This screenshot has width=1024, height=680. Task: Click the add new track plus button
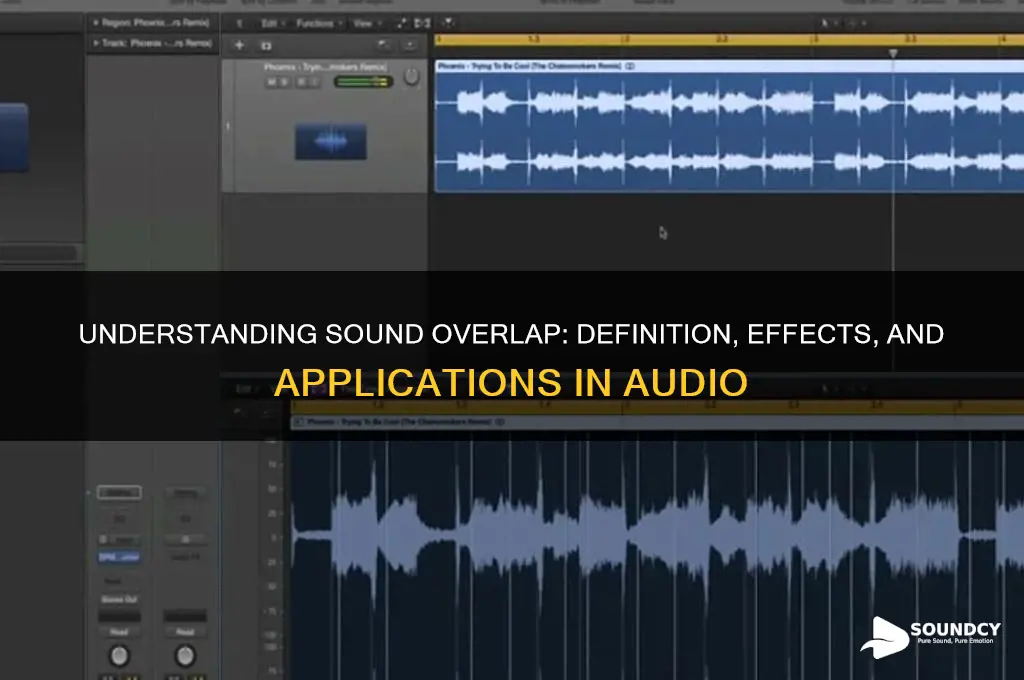[240, 45]
